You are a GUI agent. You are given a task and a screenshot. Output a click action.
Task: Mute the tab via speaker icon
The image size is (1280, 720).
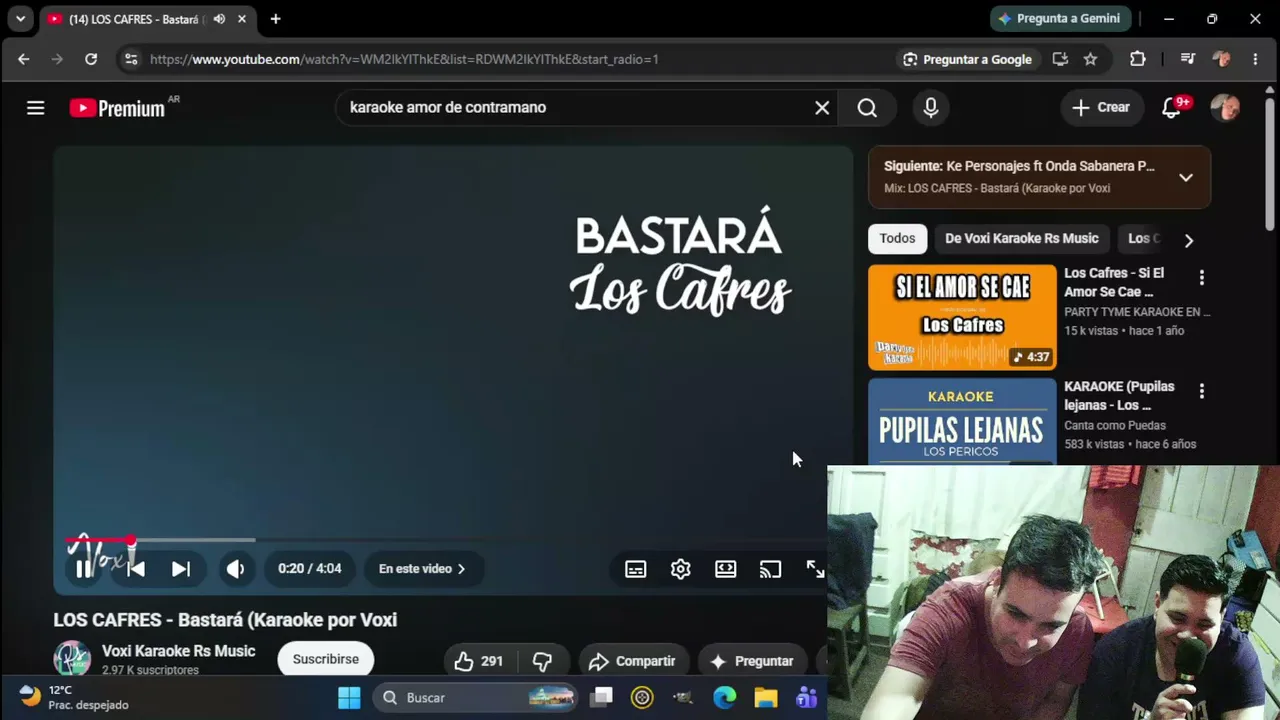[x=219, y=19]
